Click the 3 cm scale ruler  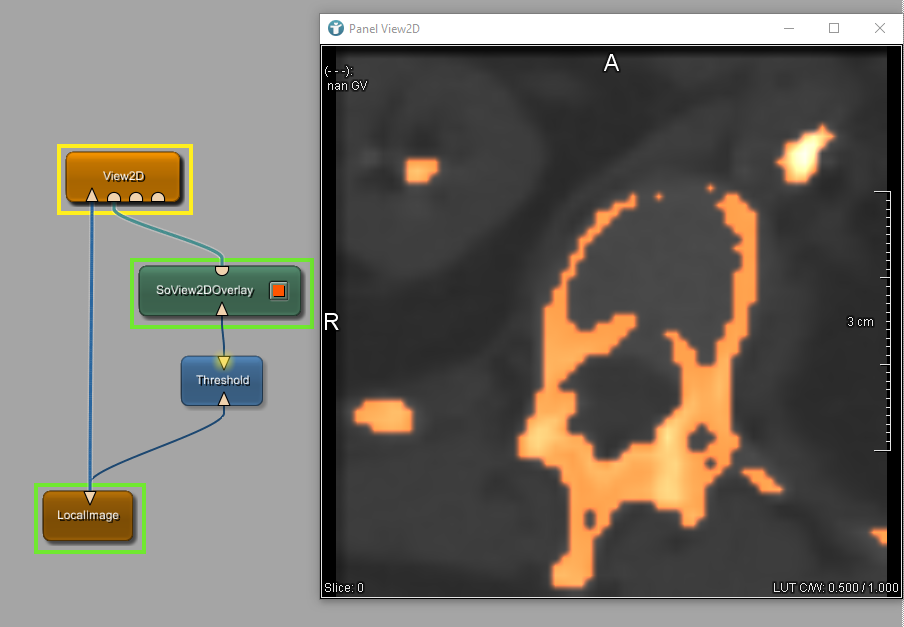[x=880, y=321]
